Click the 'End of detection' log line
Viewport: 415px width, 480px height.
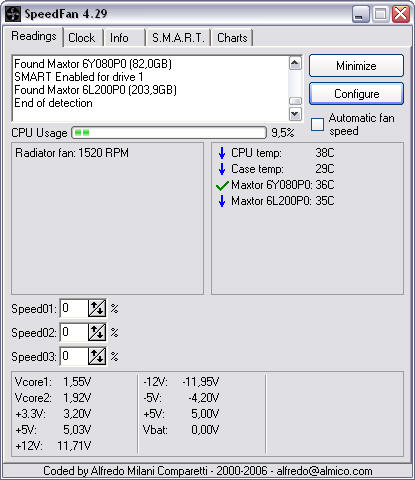[53, 103]
